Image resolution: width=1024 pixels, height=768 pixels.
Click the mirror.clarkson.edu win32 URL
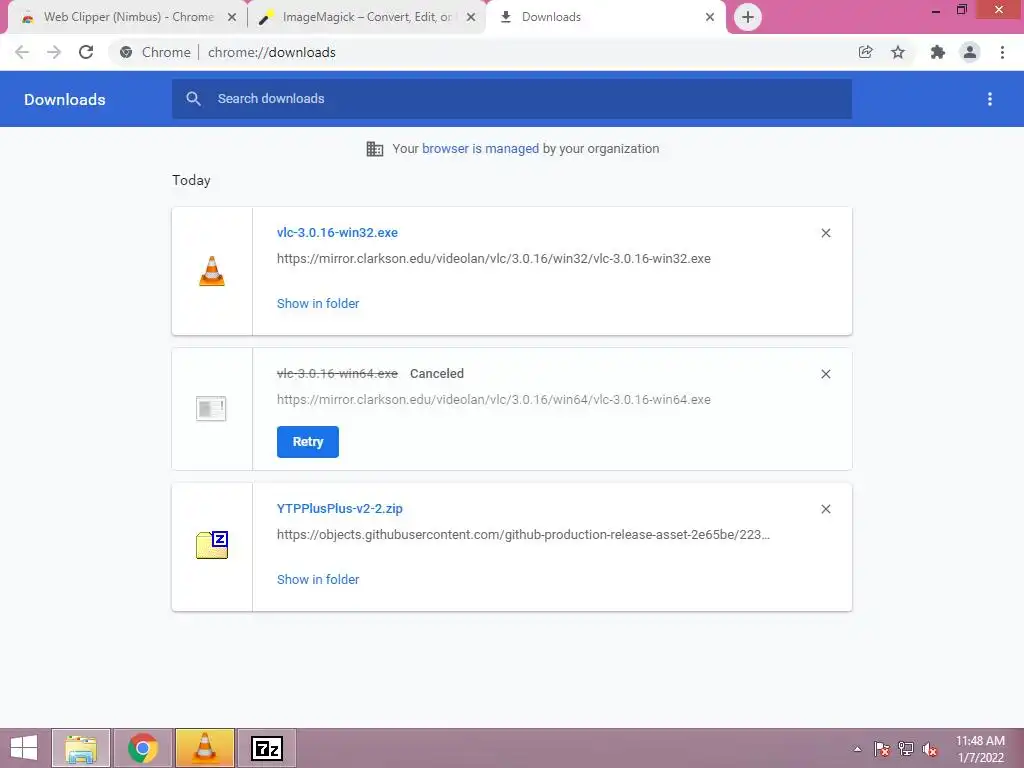click(x=494, y=259)
